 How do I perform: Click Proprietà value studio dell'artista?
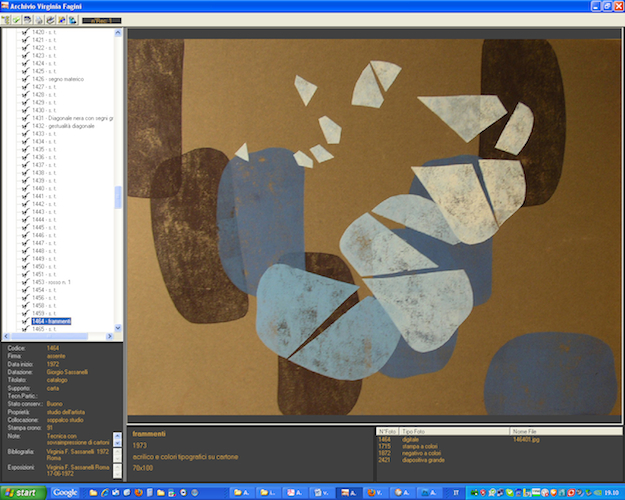coord(66,412)
